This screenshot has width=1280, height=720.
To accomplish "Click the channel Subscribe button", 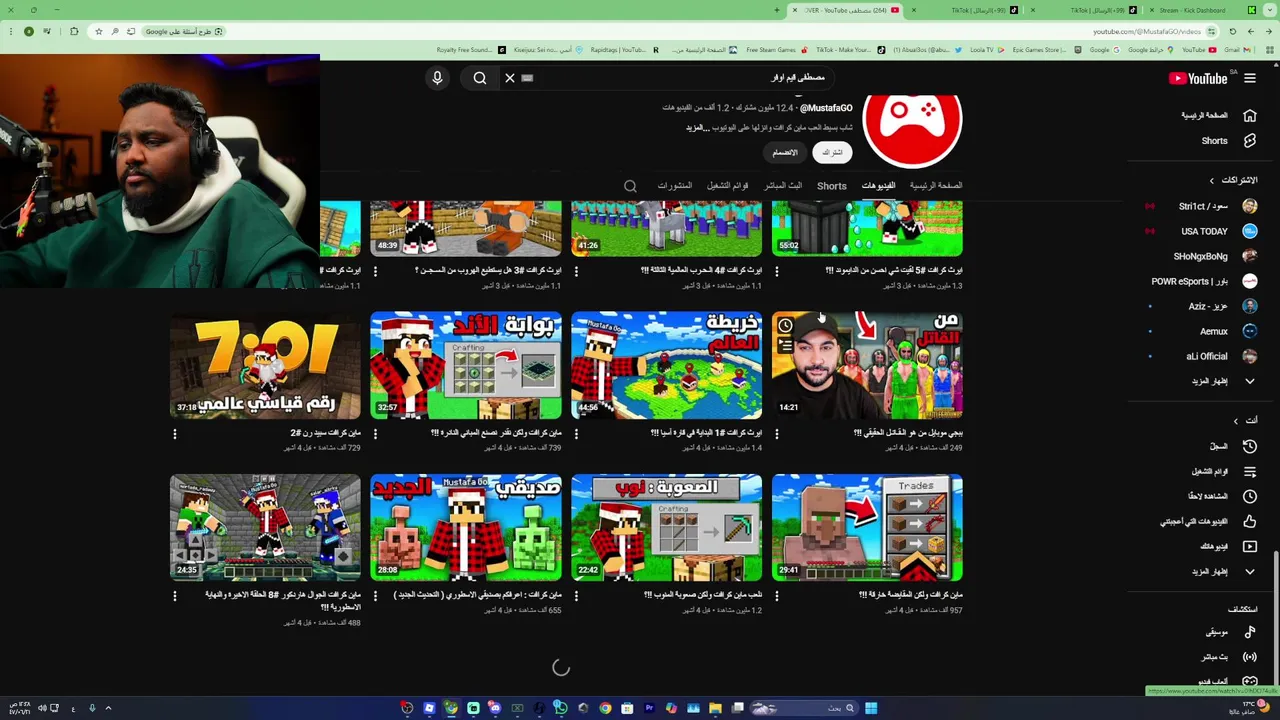I will point(833,152).
